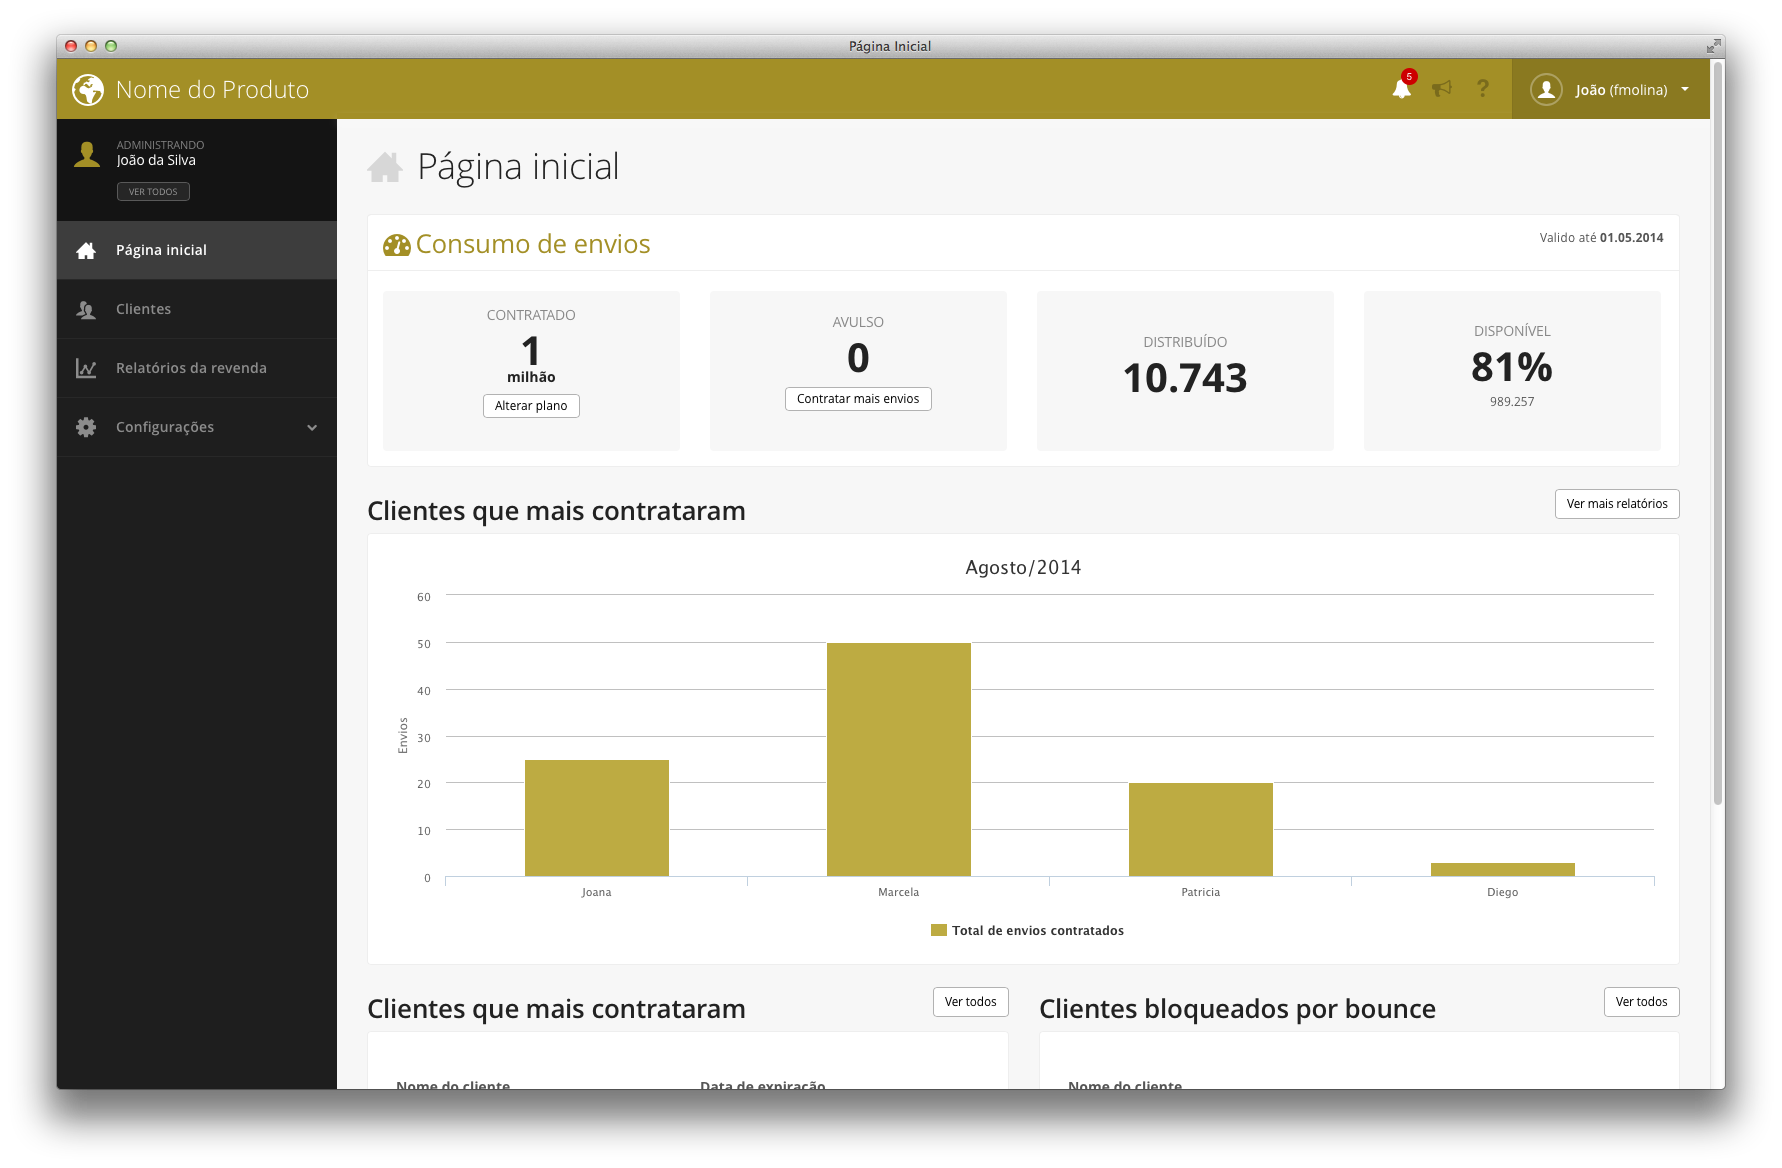This screenshot has height=1168, width=1782.
Task: Expand the Configurações chevron
Action: [312, 428]
